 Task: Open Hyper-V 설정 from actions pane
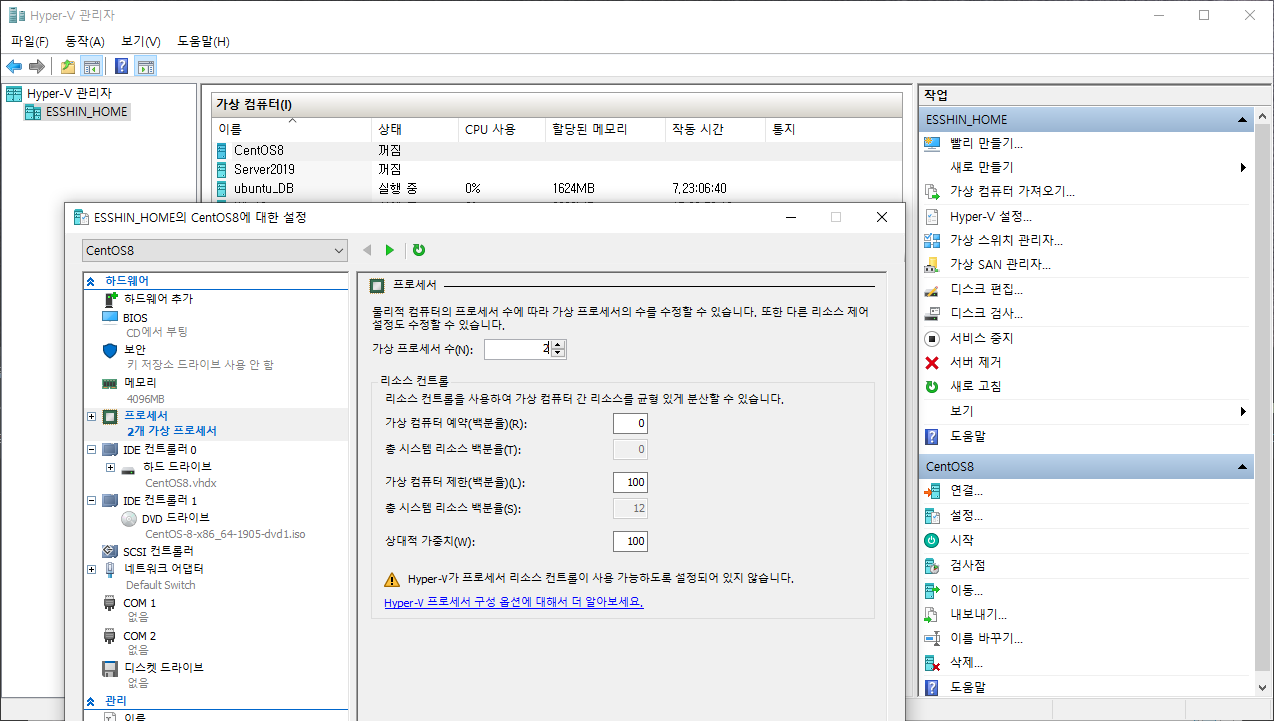(x=991, y=216)
